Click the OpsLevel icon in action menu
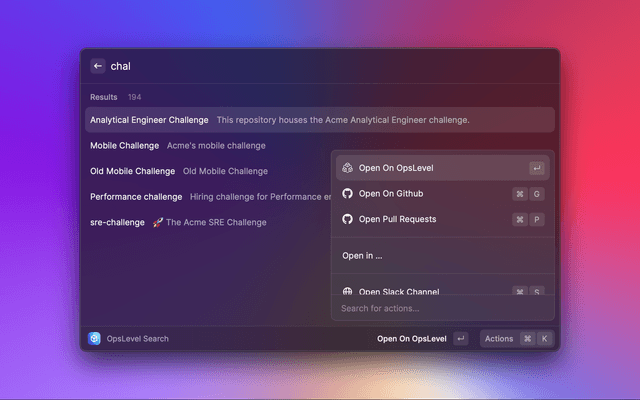 [x=347, y=168]
